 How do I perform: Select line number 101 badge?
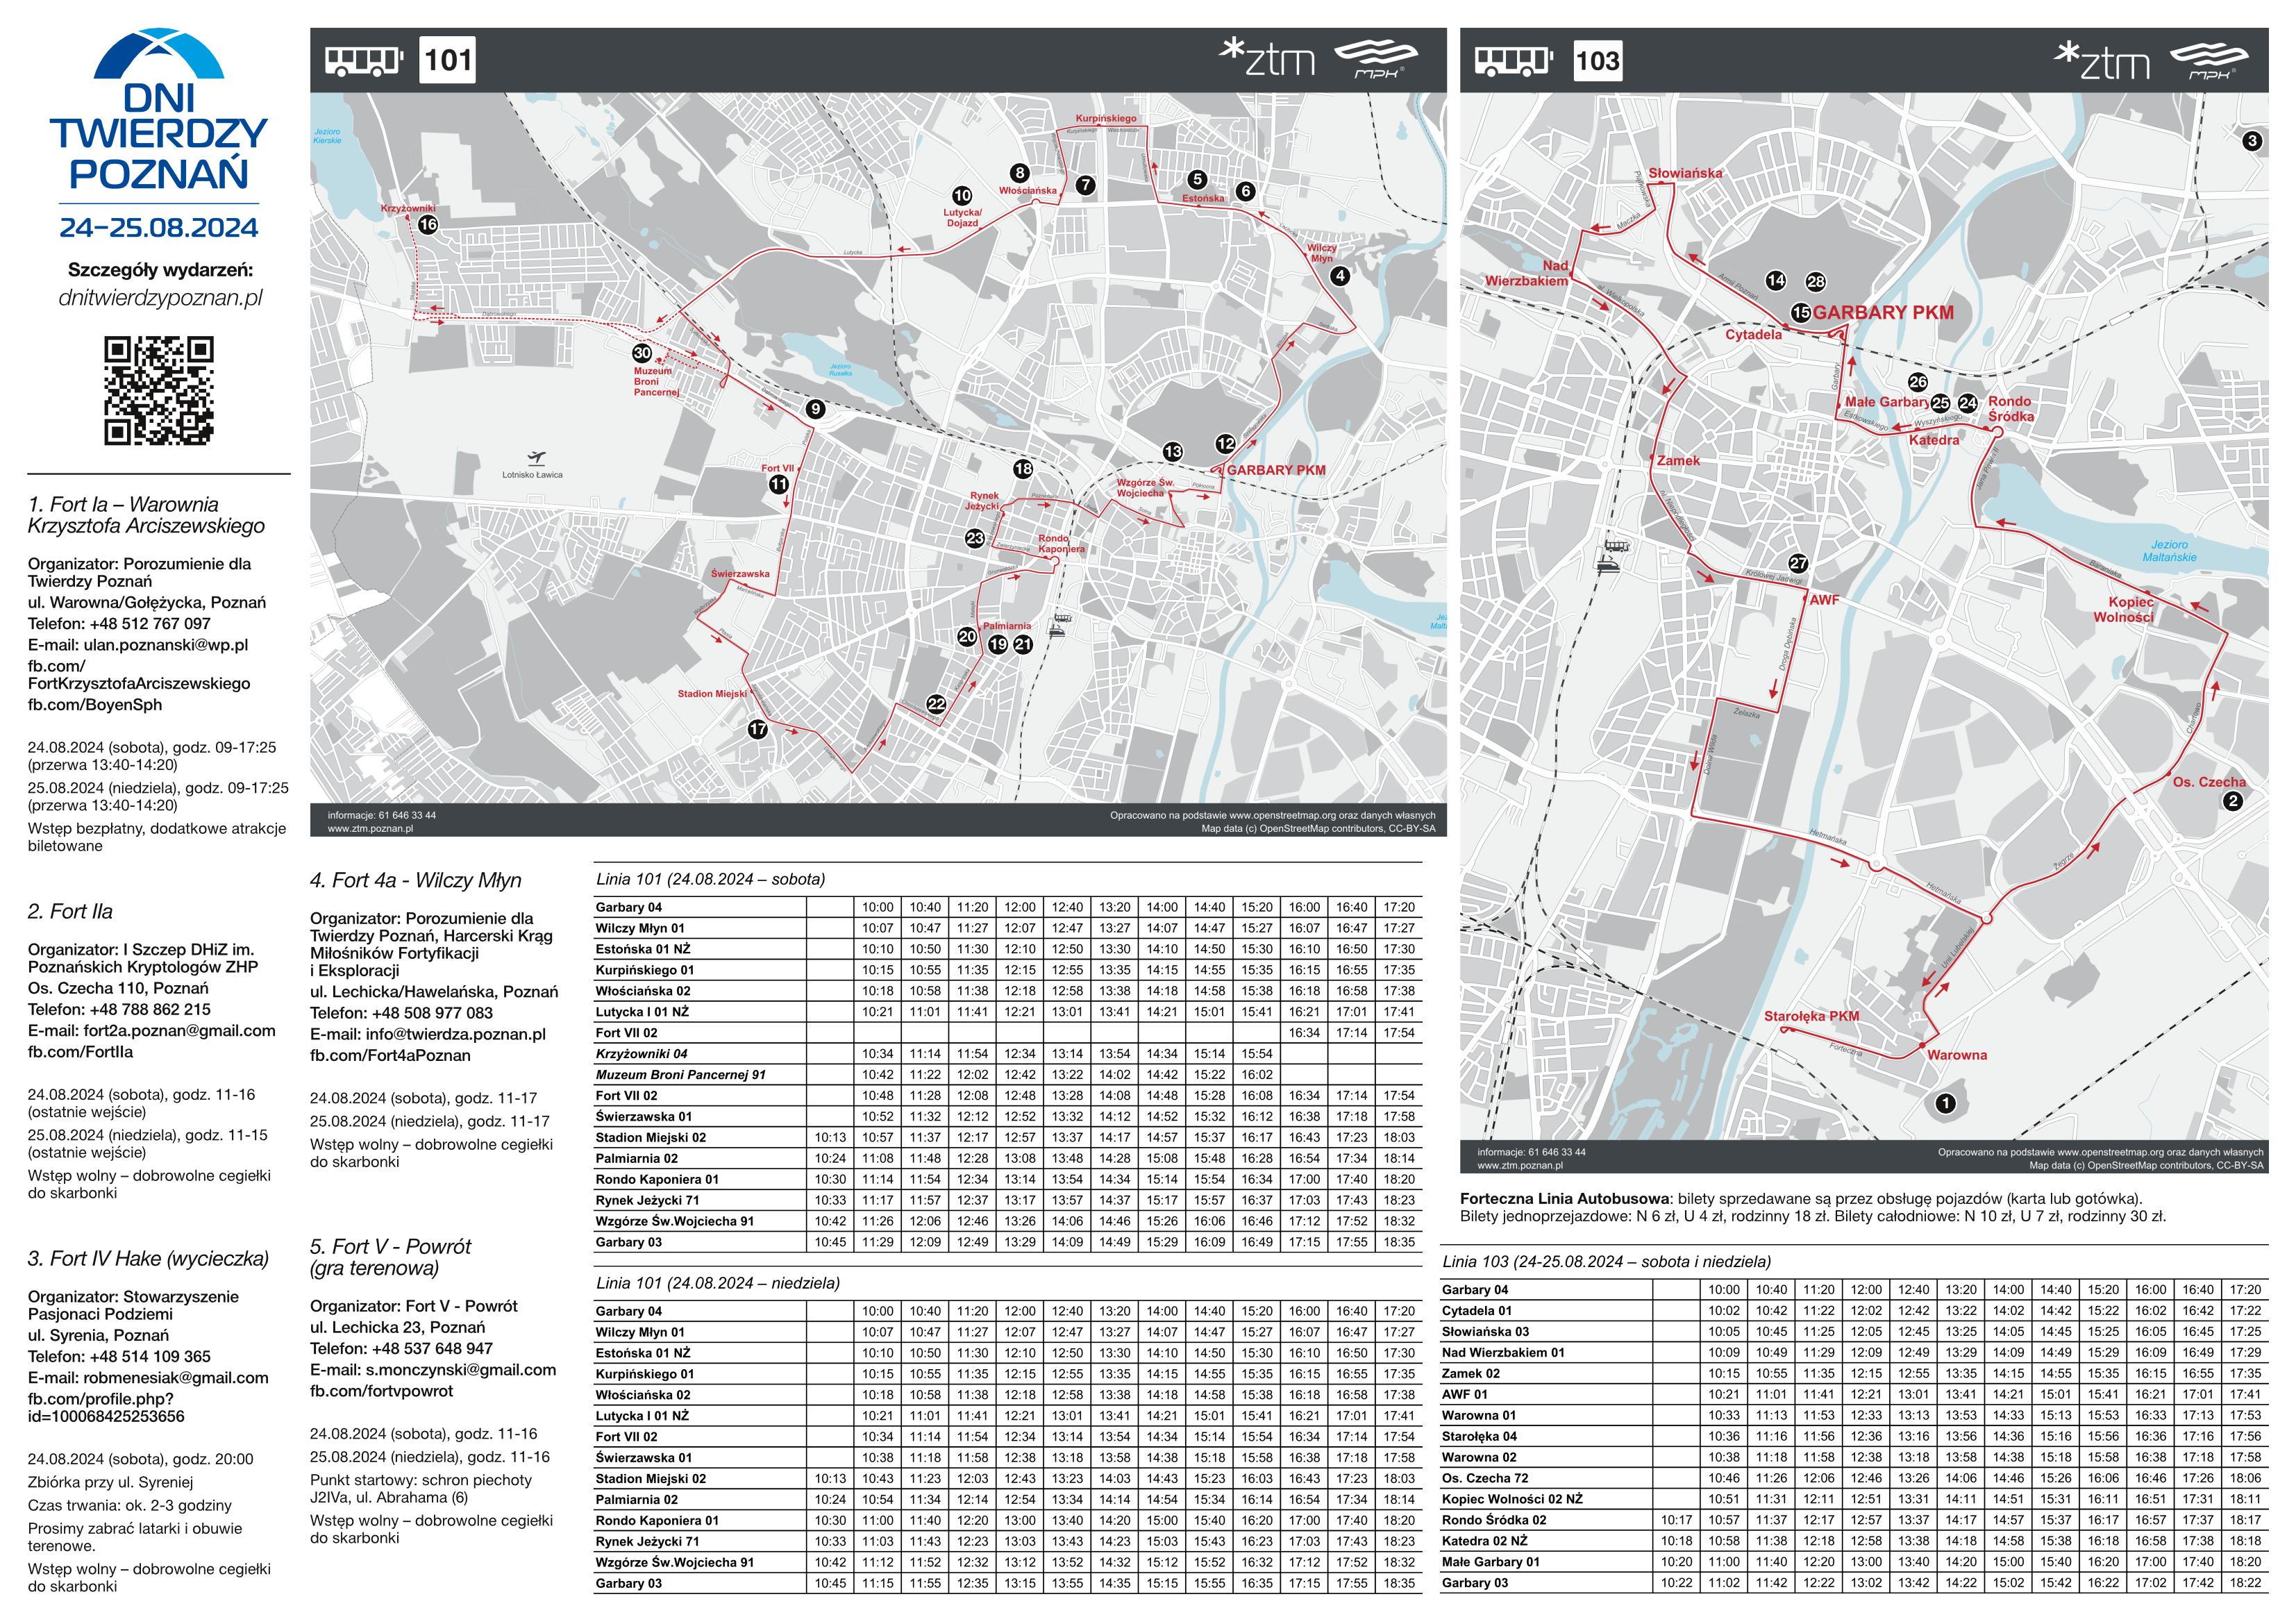(448, 61)
